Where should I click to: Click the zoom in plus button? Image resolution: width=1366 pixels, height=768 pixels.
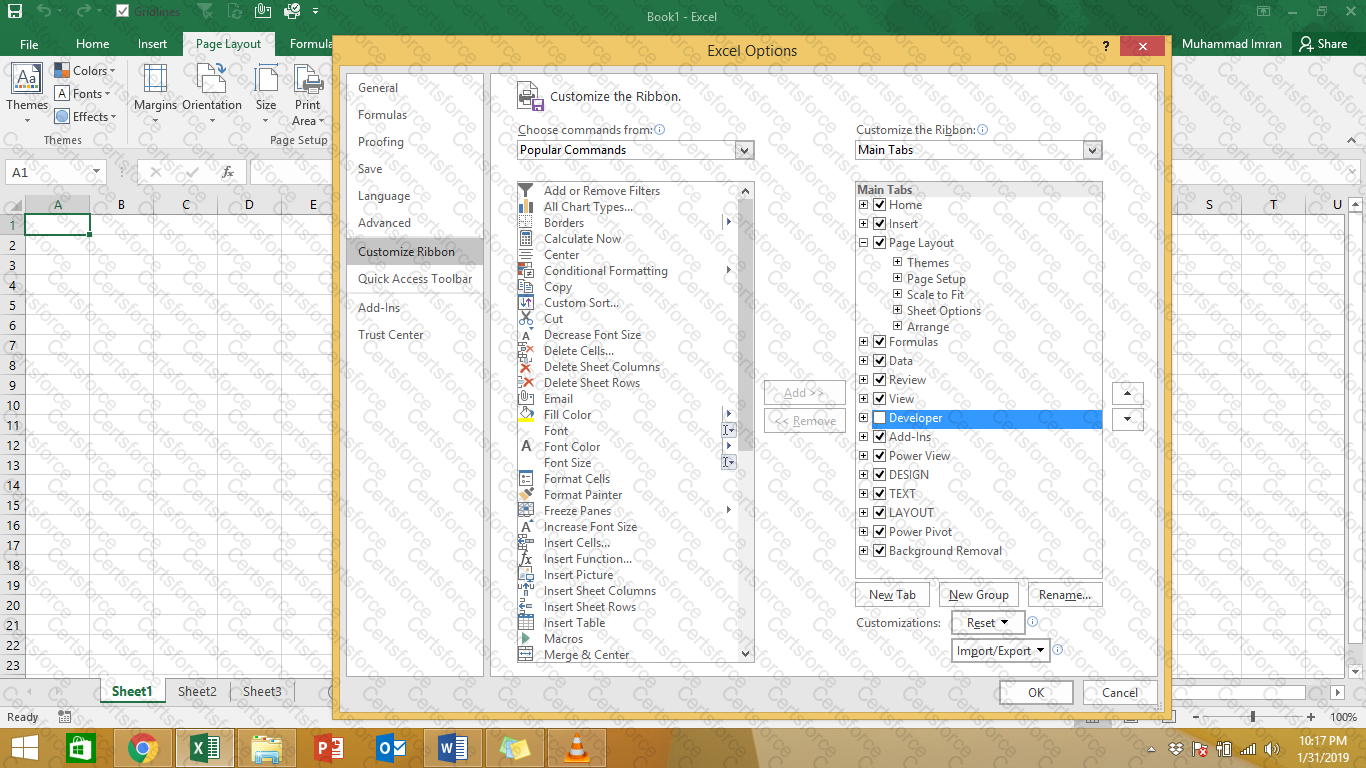1313,717
